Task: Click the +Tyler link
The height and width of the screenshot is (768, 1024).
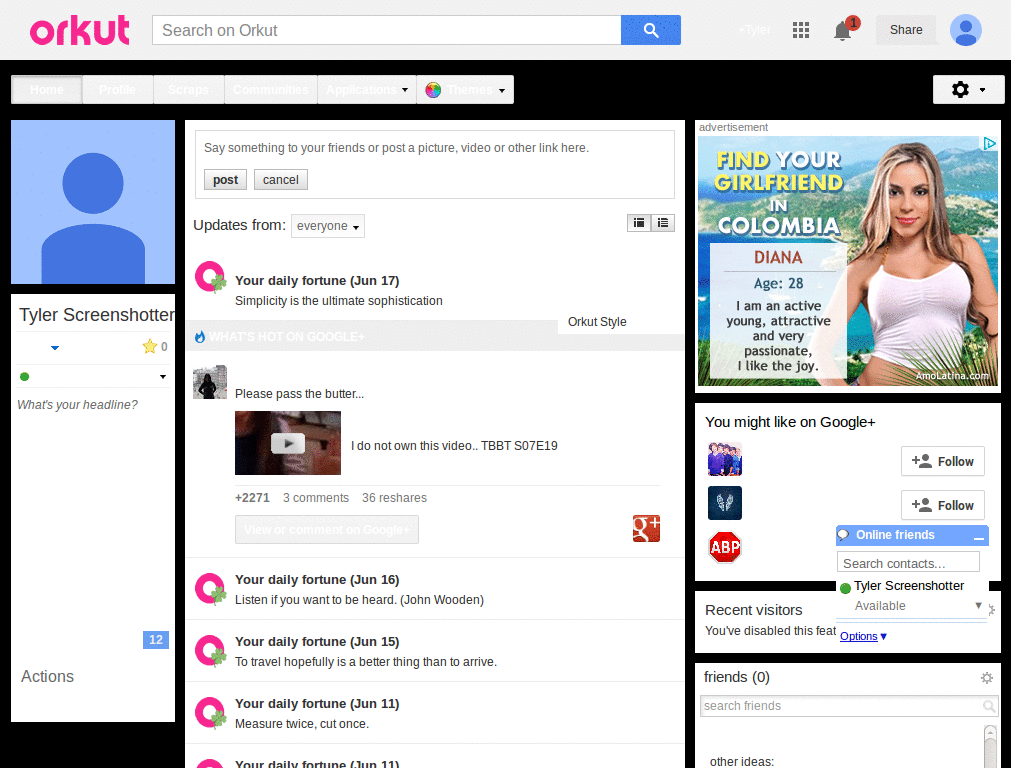Action: click(754, 30)
